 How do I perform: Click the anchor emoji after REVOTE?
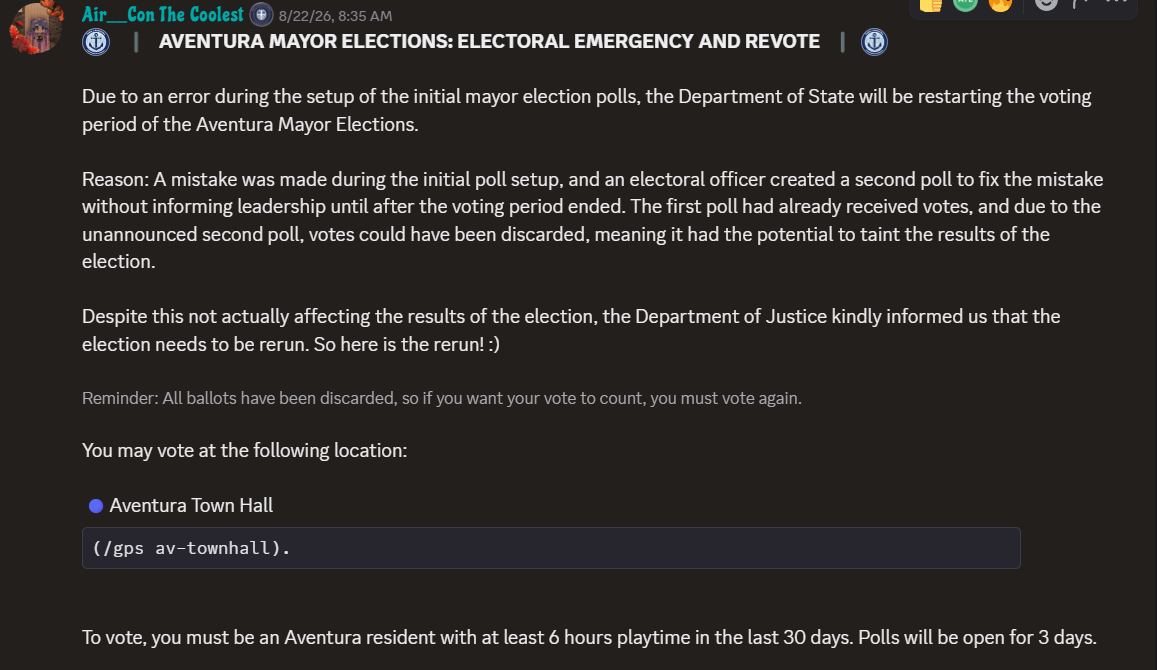click(x=874, y=42)
